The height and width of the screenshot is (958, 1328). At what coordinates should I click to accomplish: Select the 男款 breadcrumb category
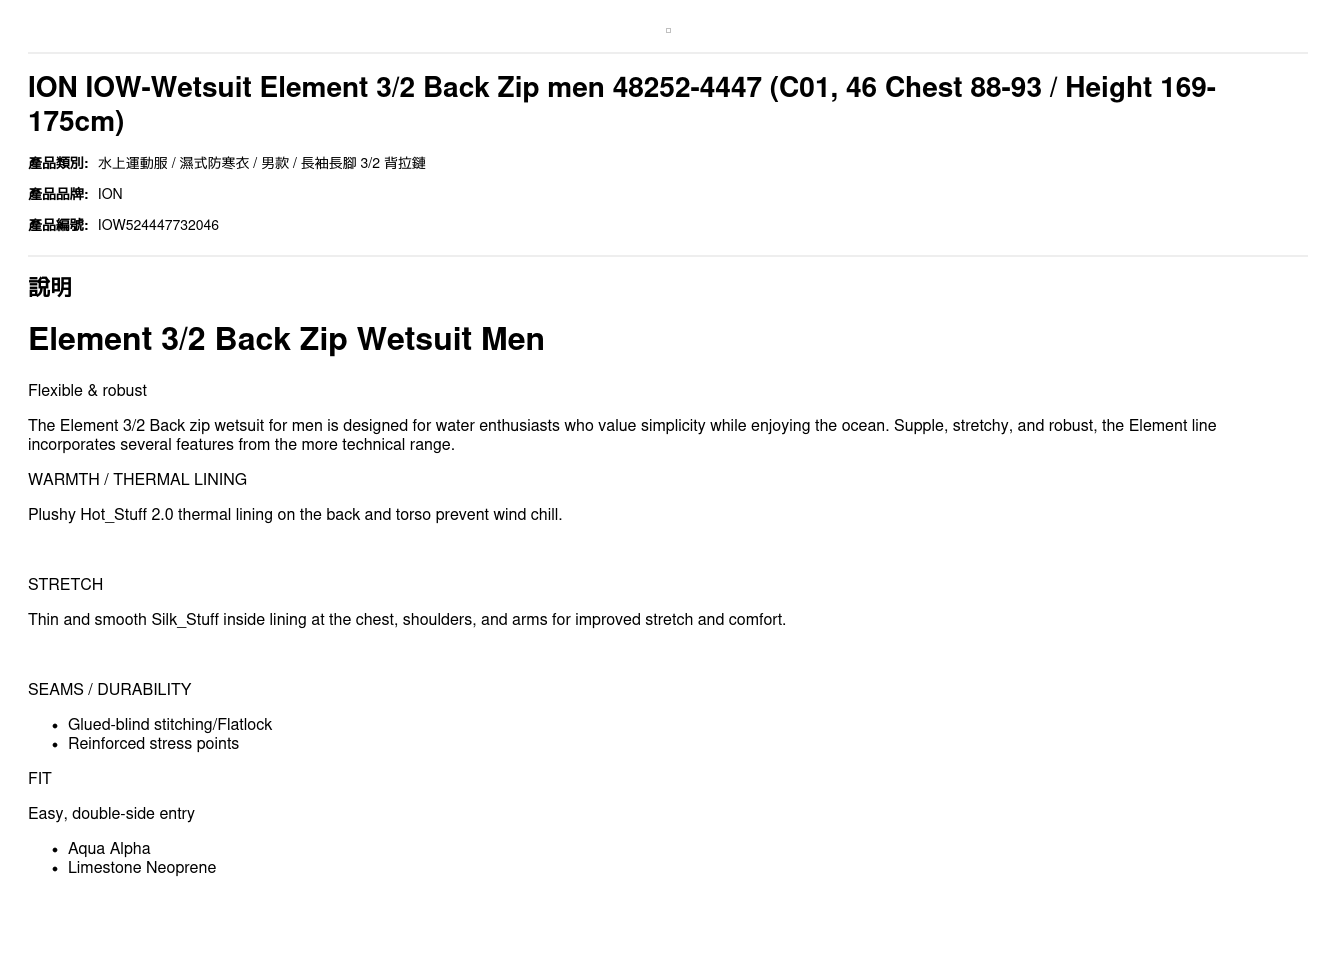[274, 163]
